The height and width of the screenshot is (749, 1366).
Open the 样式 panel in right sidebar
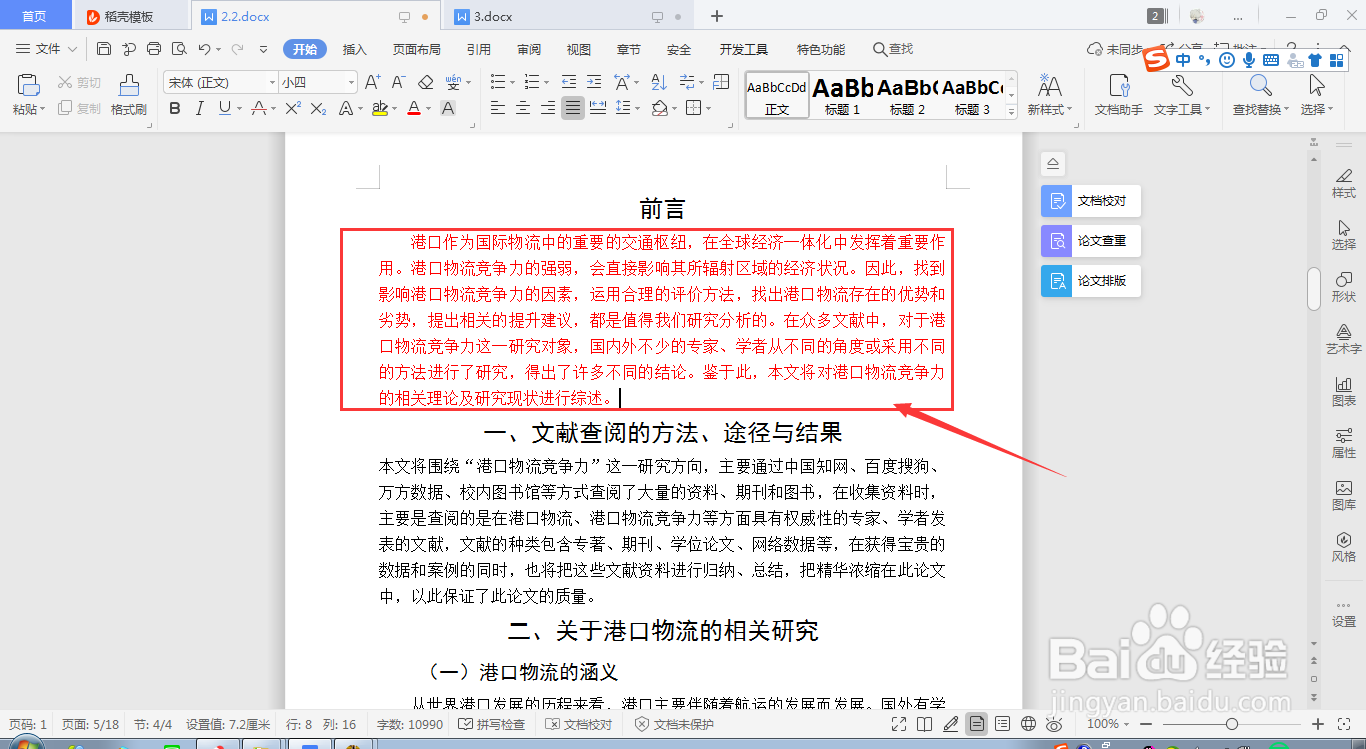pyautogui.click(x=1344, y=183)
